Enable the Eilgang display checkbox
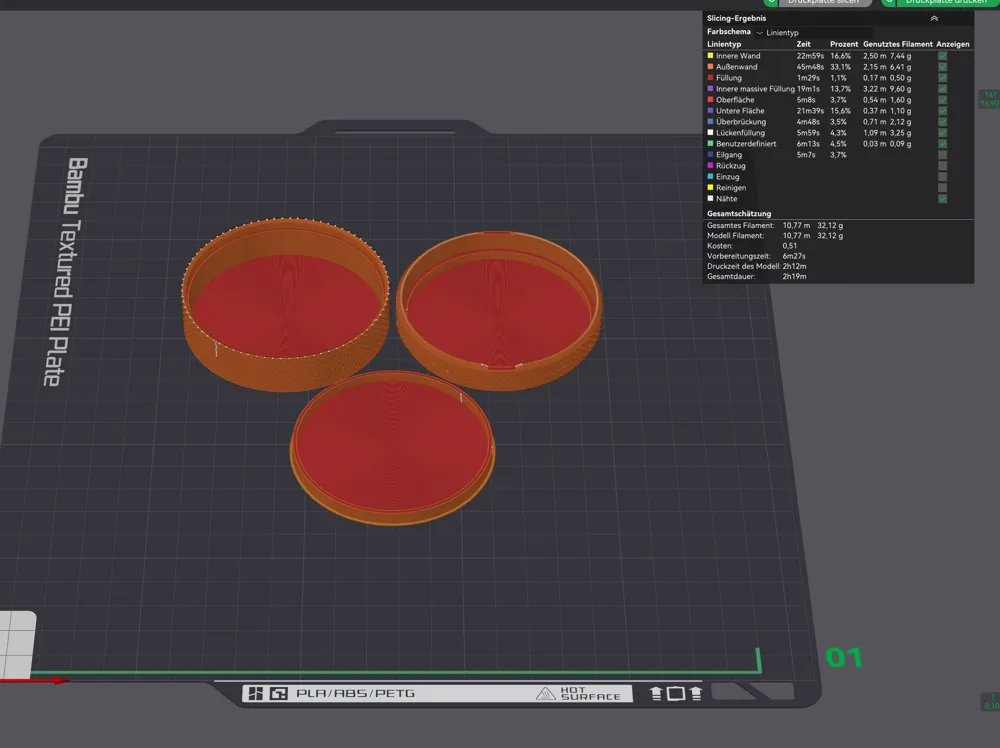 pos(942,155)
